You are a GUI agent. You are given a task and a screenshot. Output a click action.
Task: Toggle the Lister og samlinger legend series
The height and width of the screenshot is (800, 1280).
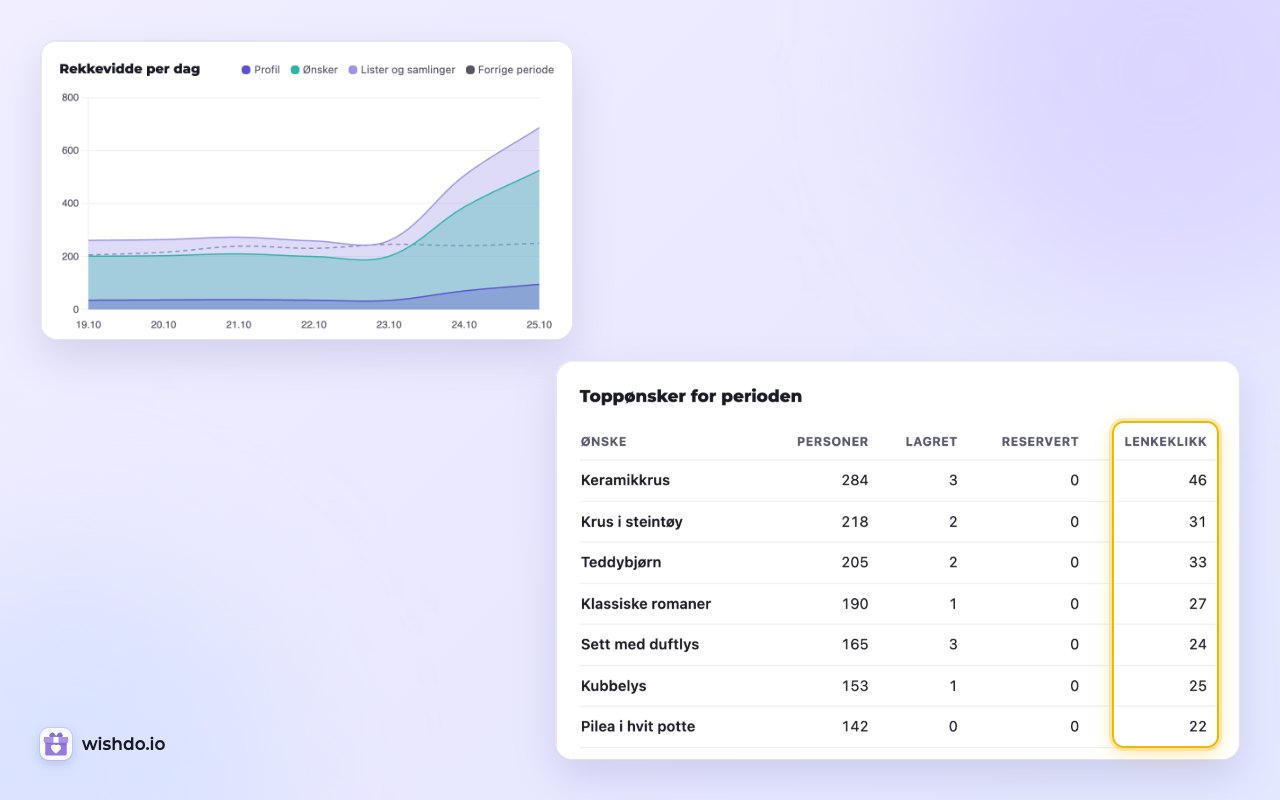[x=402, y=70]
